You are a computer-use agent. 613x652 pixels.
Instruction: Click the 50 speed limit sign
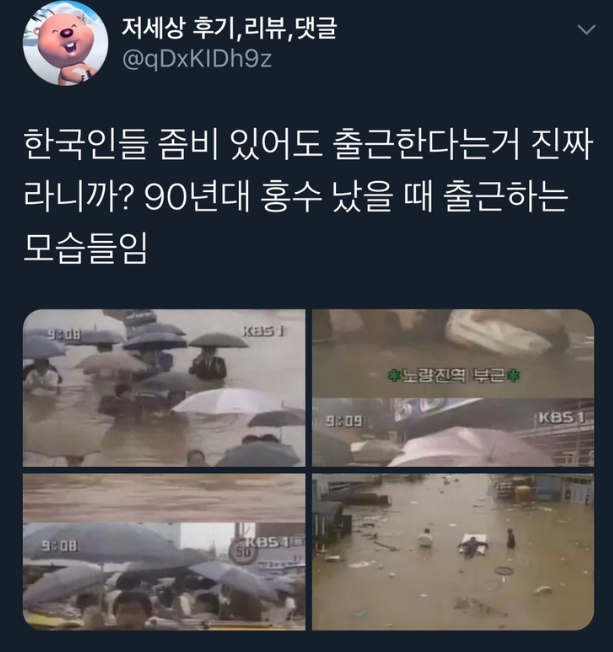[x=243, y=553]
